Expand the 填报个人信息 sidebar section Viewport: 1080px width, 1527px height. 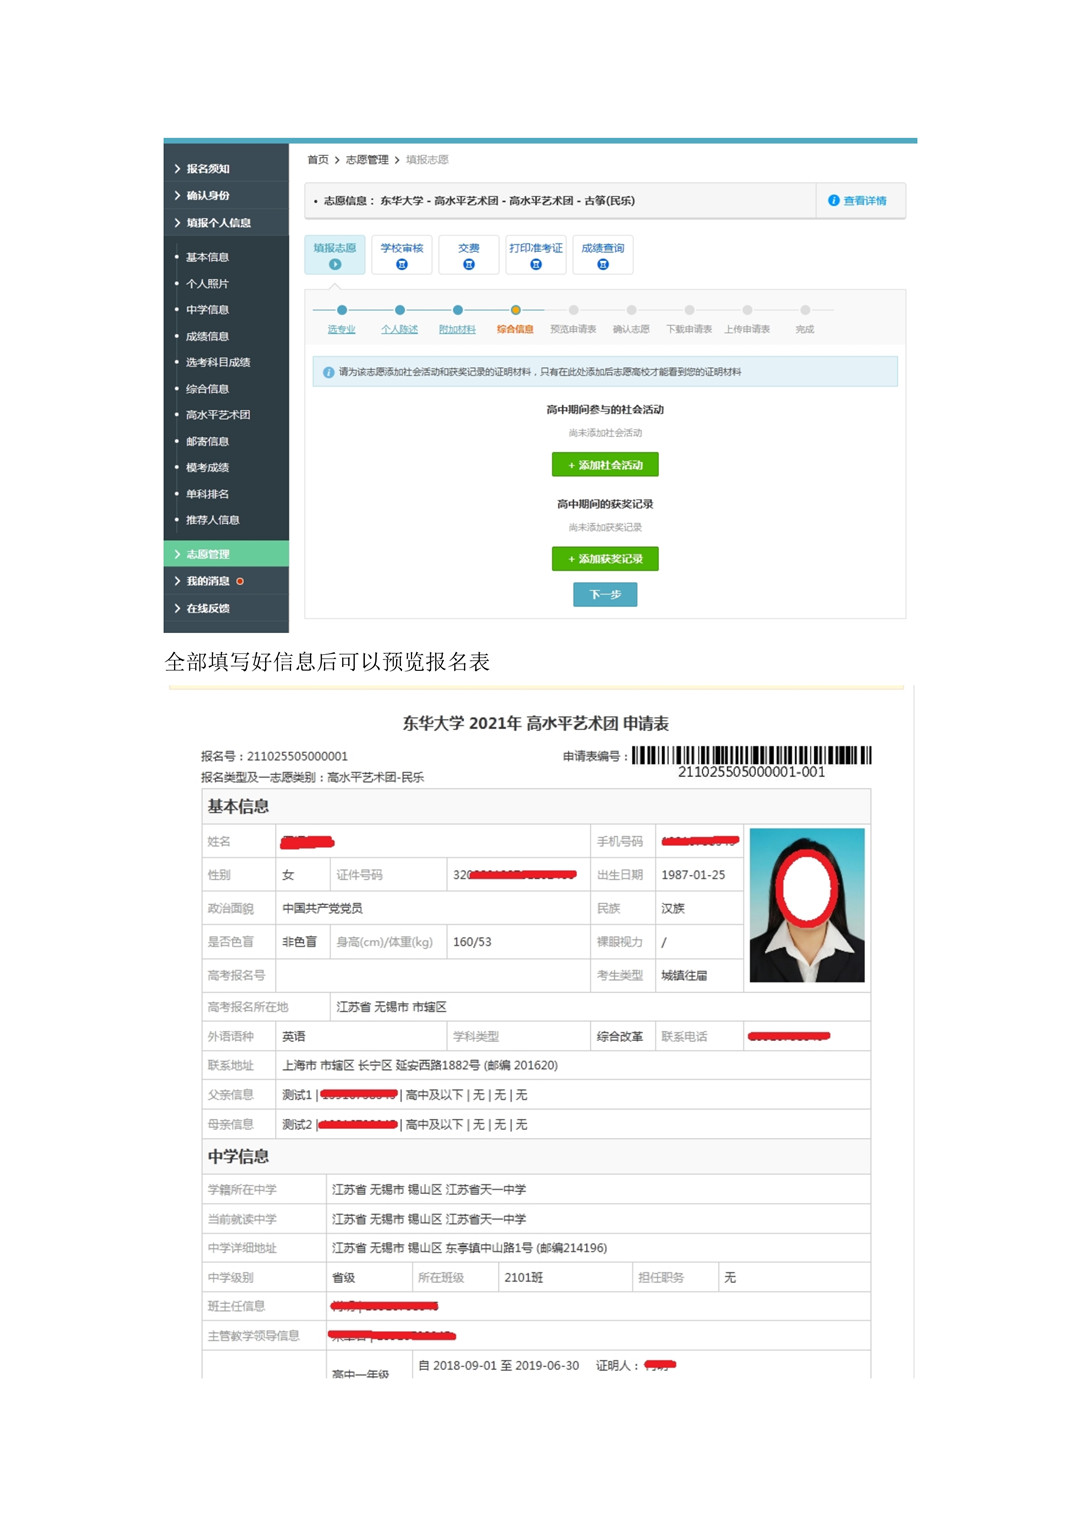coord(226,223)
